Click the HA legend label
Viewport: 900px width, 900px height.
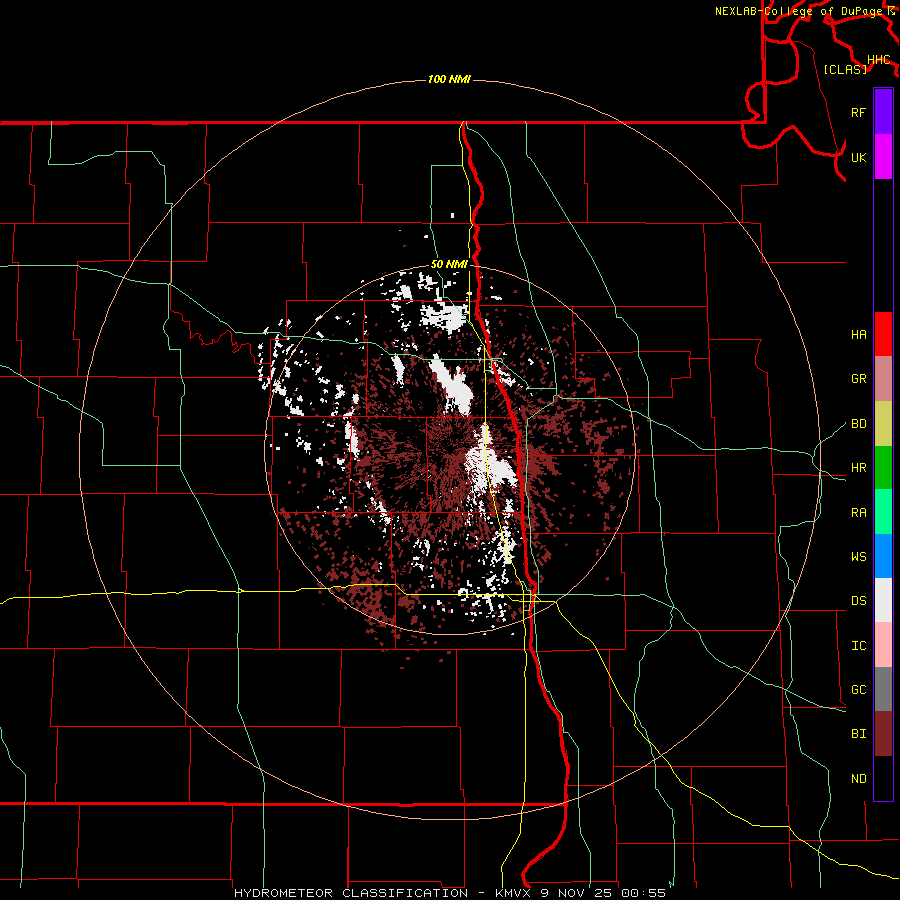pyautogui.click(x=858, y=335)
